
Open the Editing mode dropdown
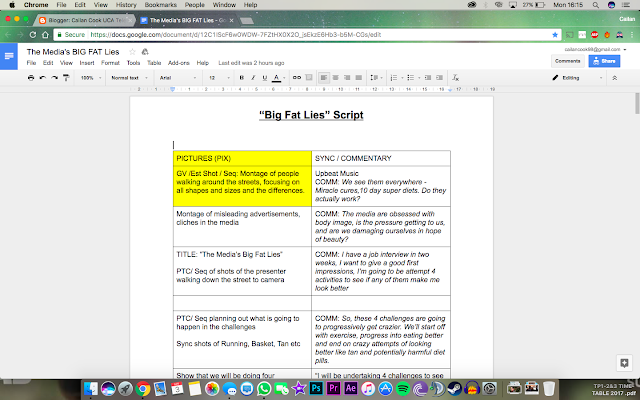coord(577,78)
